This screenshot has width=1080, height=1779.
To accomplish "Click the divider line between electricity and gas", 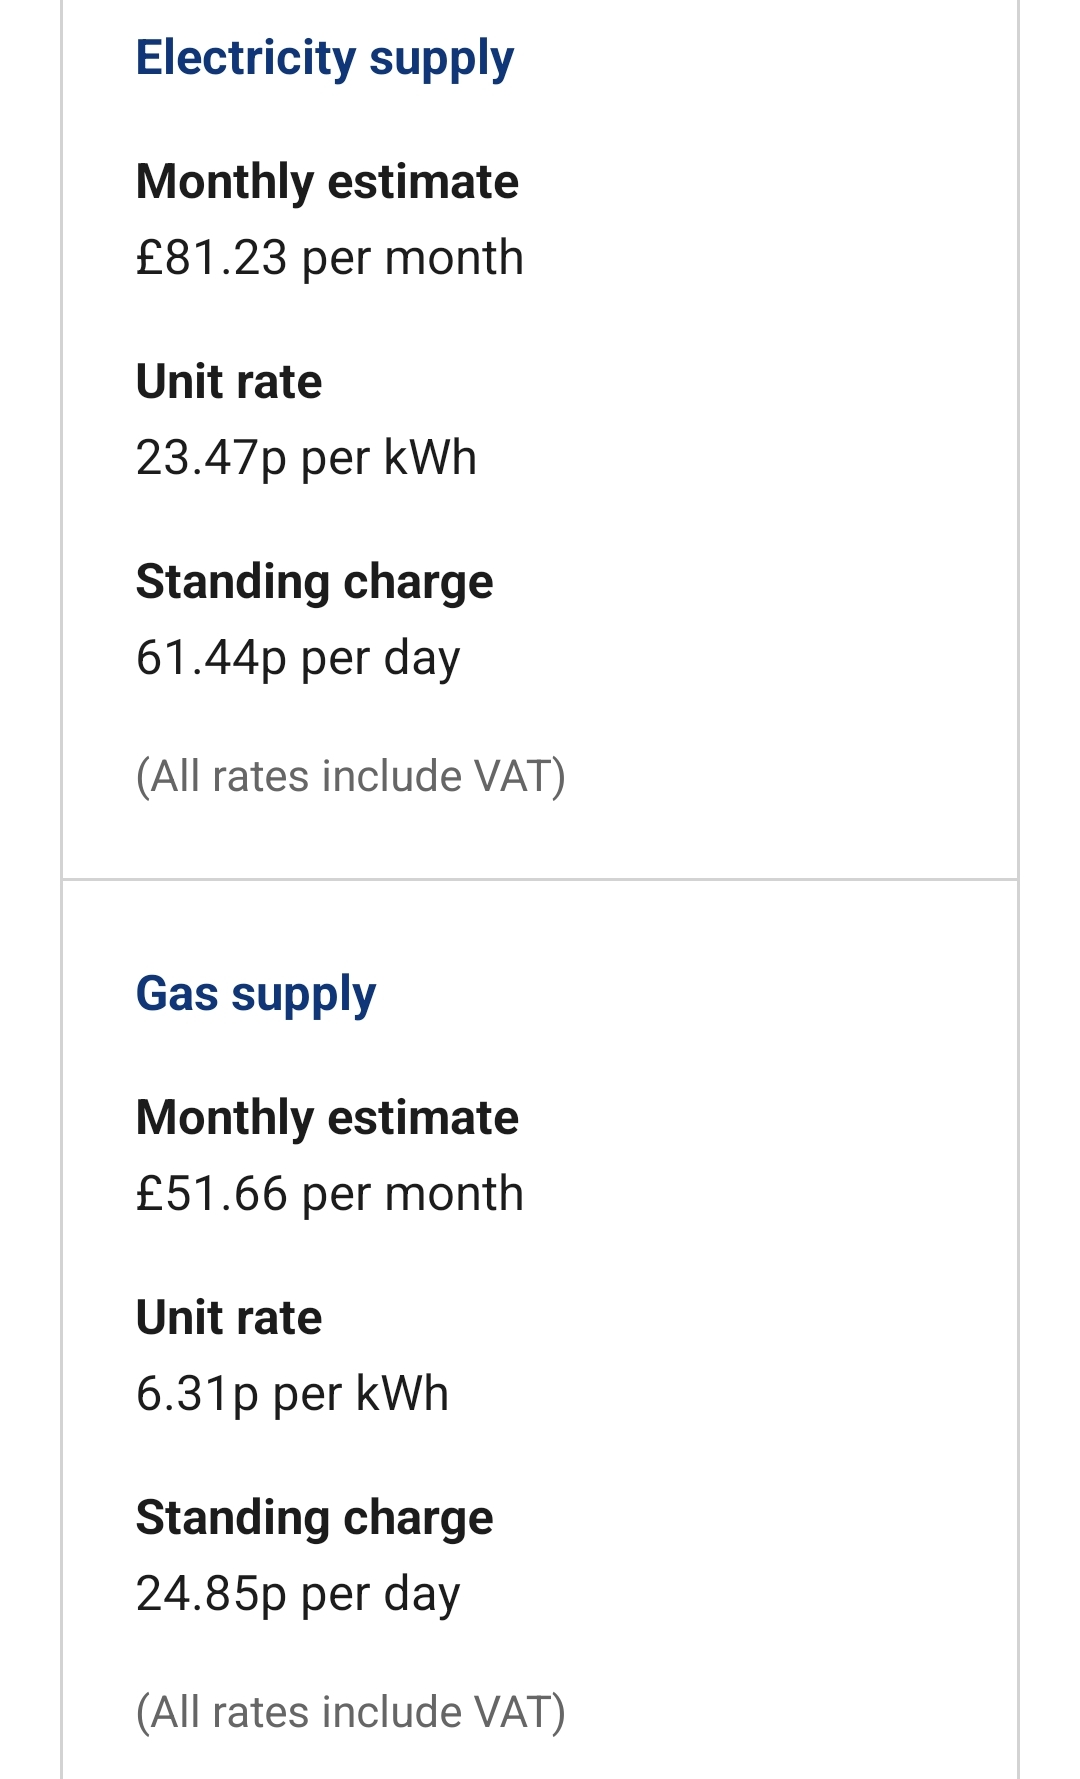I will tap(540, 880).
